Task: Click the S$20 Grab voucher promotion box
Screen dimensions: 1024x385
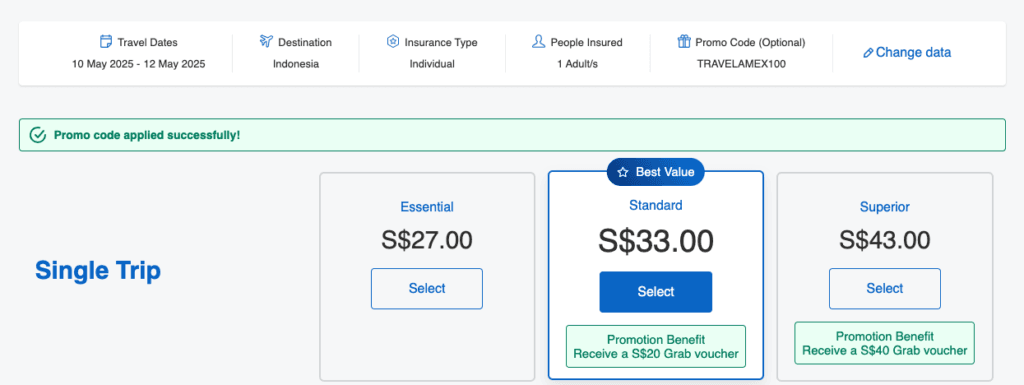Action: (656, 346)
